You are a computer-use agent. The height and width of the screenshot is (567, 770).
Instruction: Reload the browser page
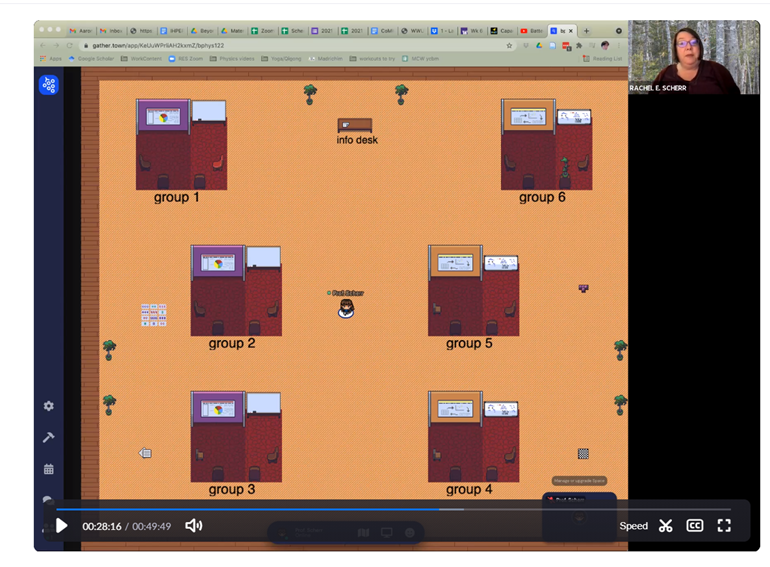tap(69, 45)
